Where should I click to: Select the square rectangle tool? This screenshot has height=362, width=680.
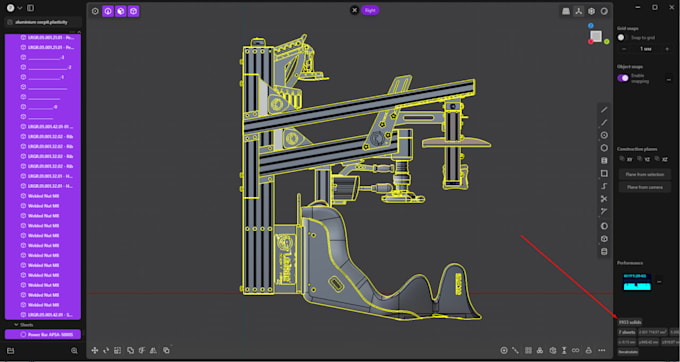pyautogui.click(x=604, y=173)
